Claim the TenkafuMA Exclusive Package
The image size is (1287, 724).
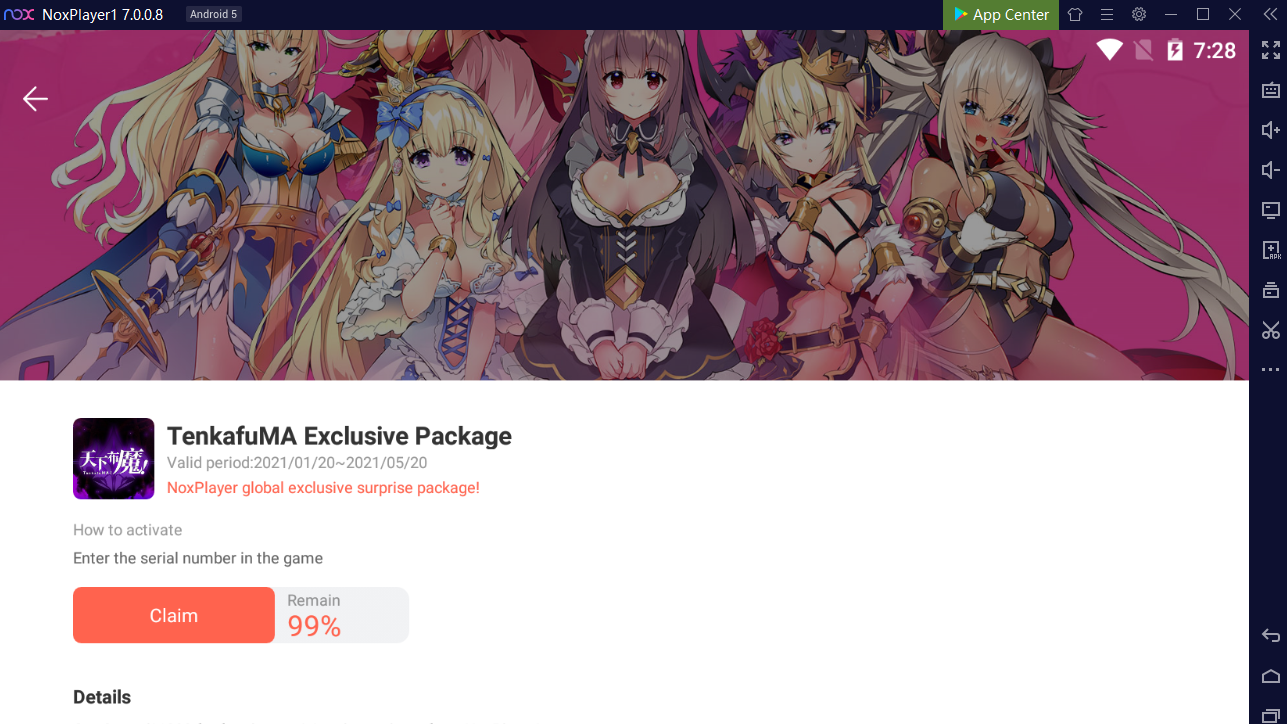pos(174,615)
